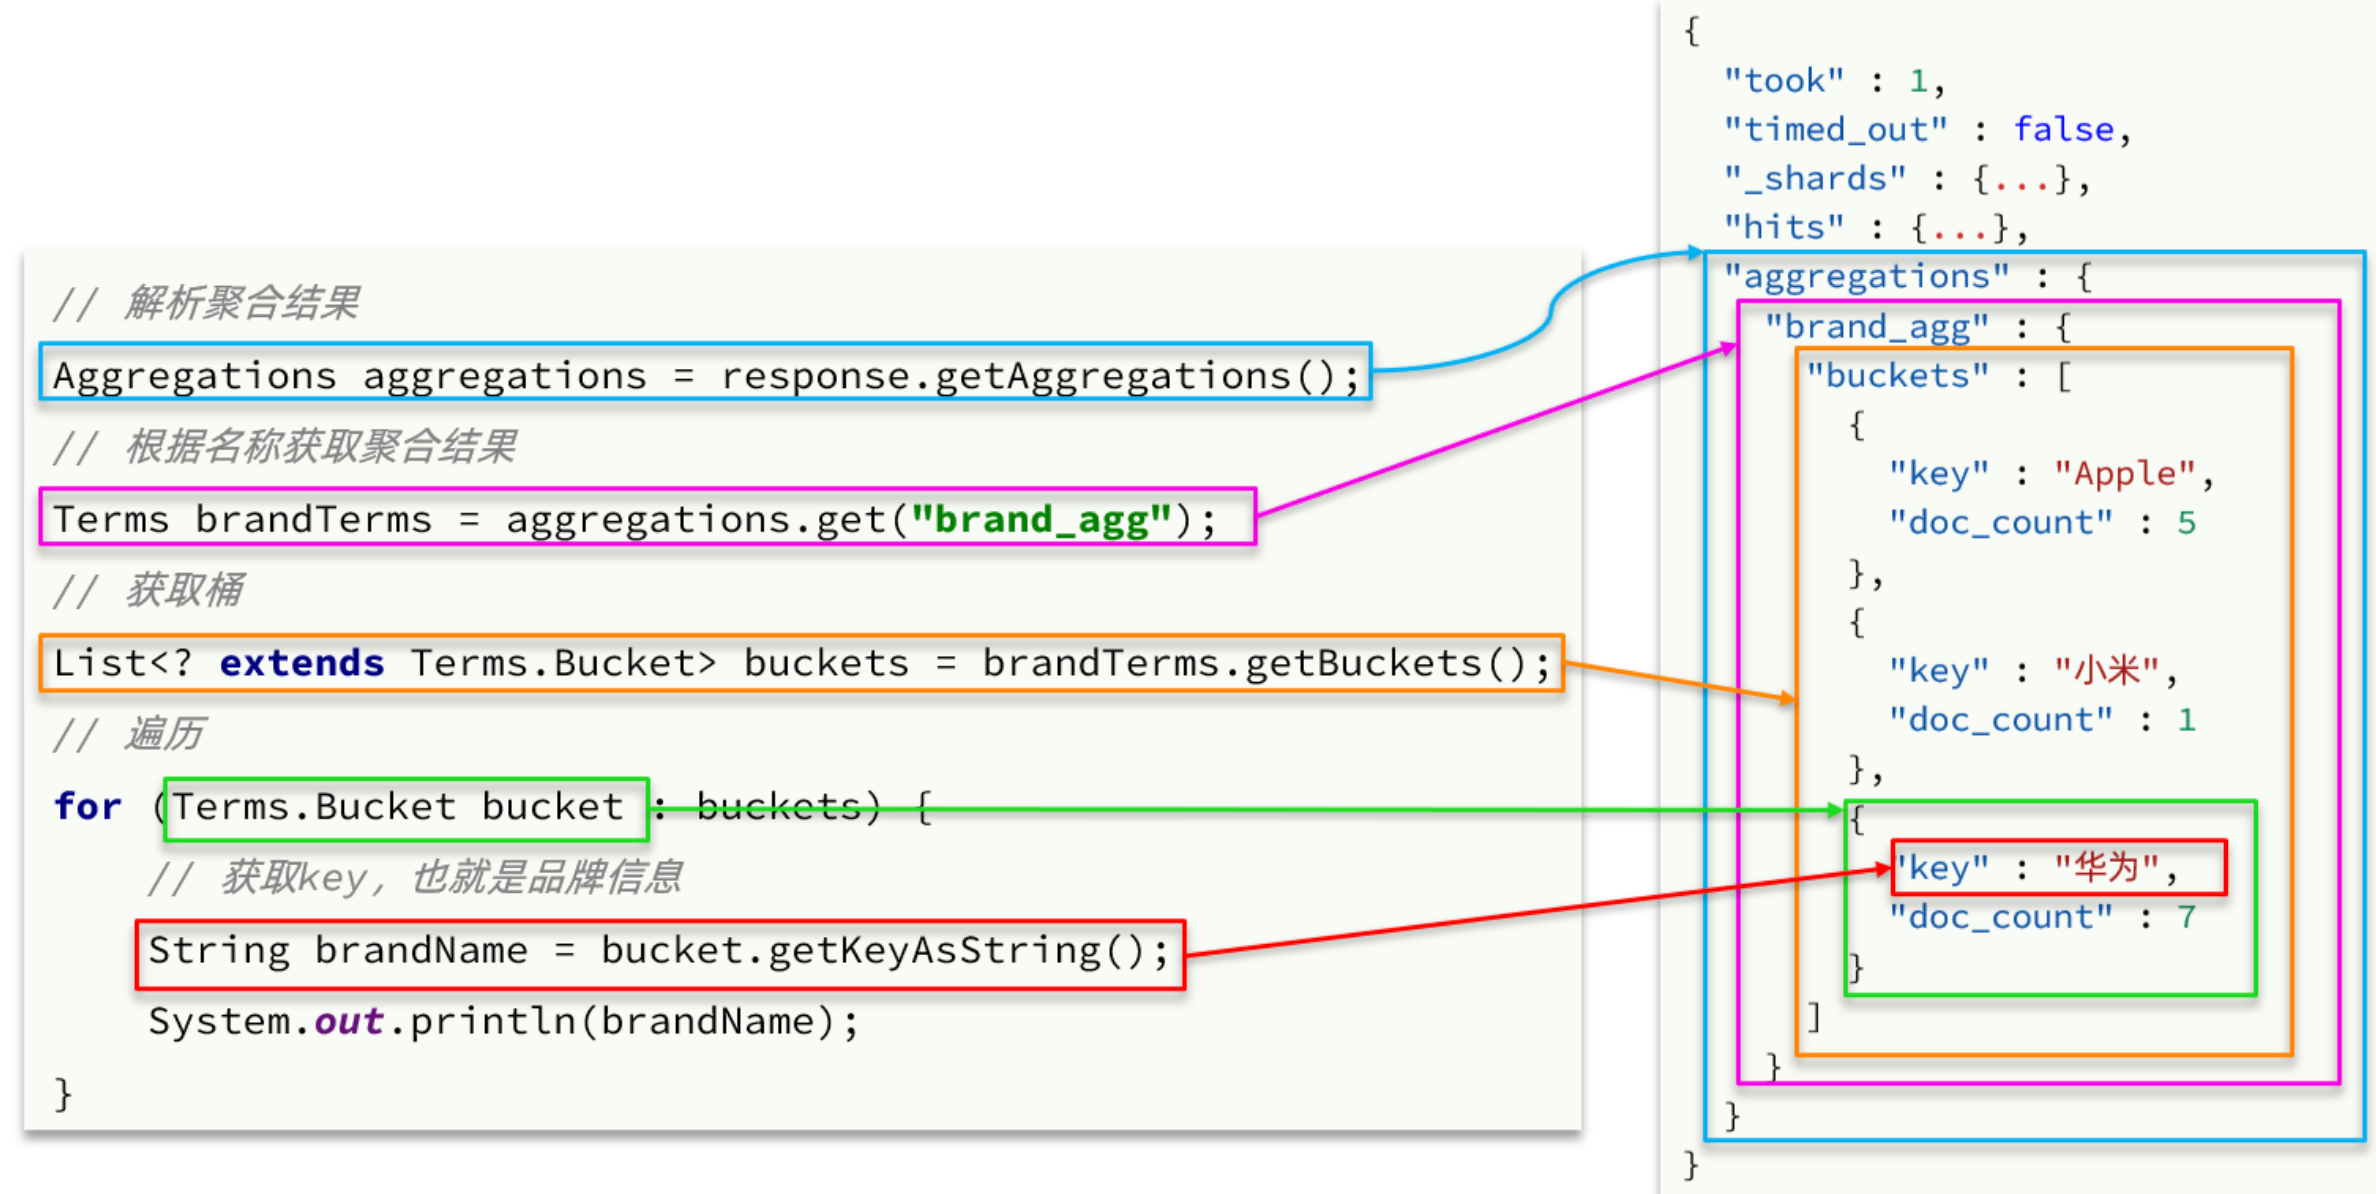Click the List buckets getBuckets code line
Image resolution: width=2376 pixels, height=1194 pixels.
tap(800, 663)
